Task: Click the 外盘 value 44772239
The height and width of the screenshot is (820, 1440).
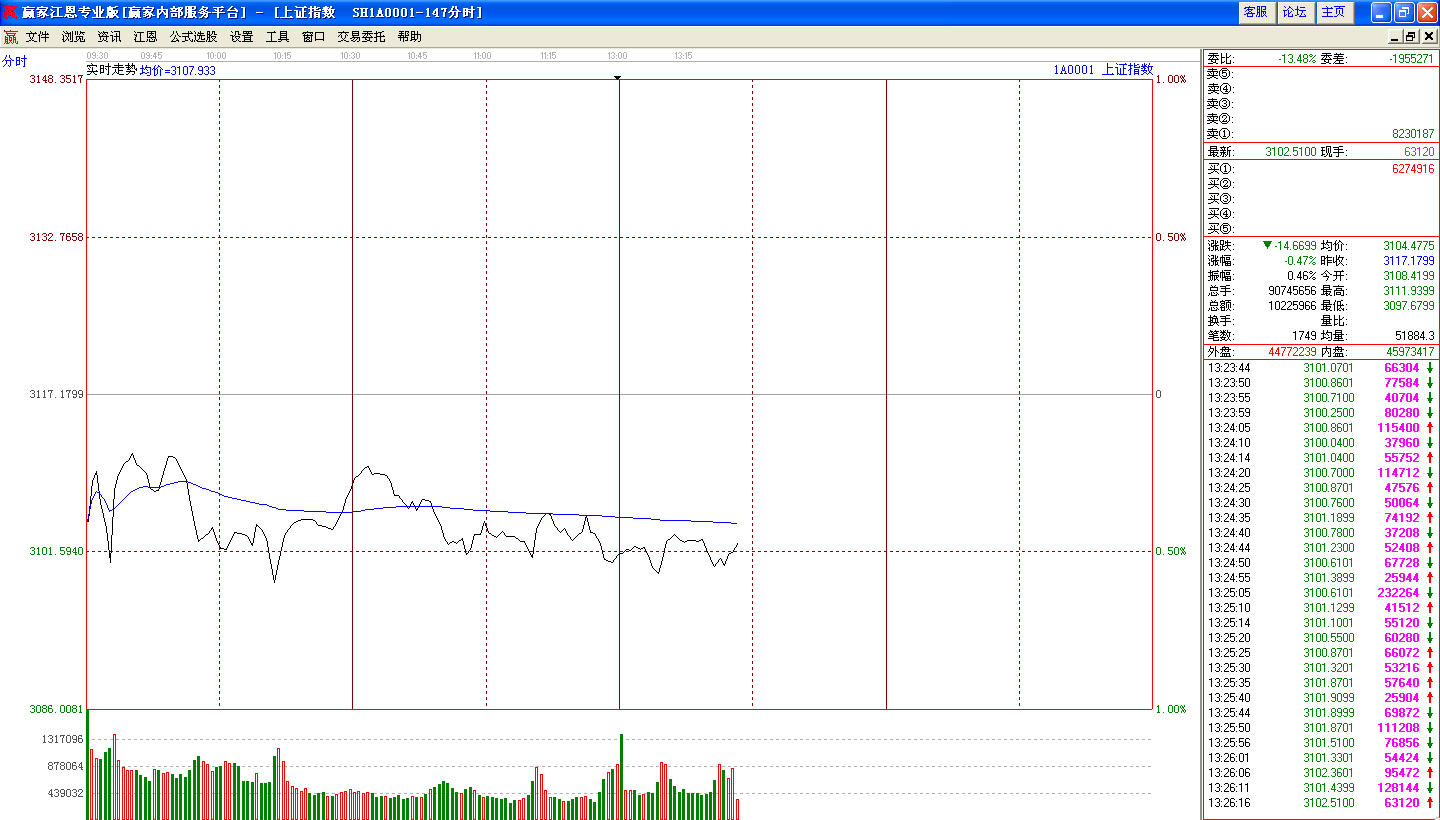Action: (1292, 351)
